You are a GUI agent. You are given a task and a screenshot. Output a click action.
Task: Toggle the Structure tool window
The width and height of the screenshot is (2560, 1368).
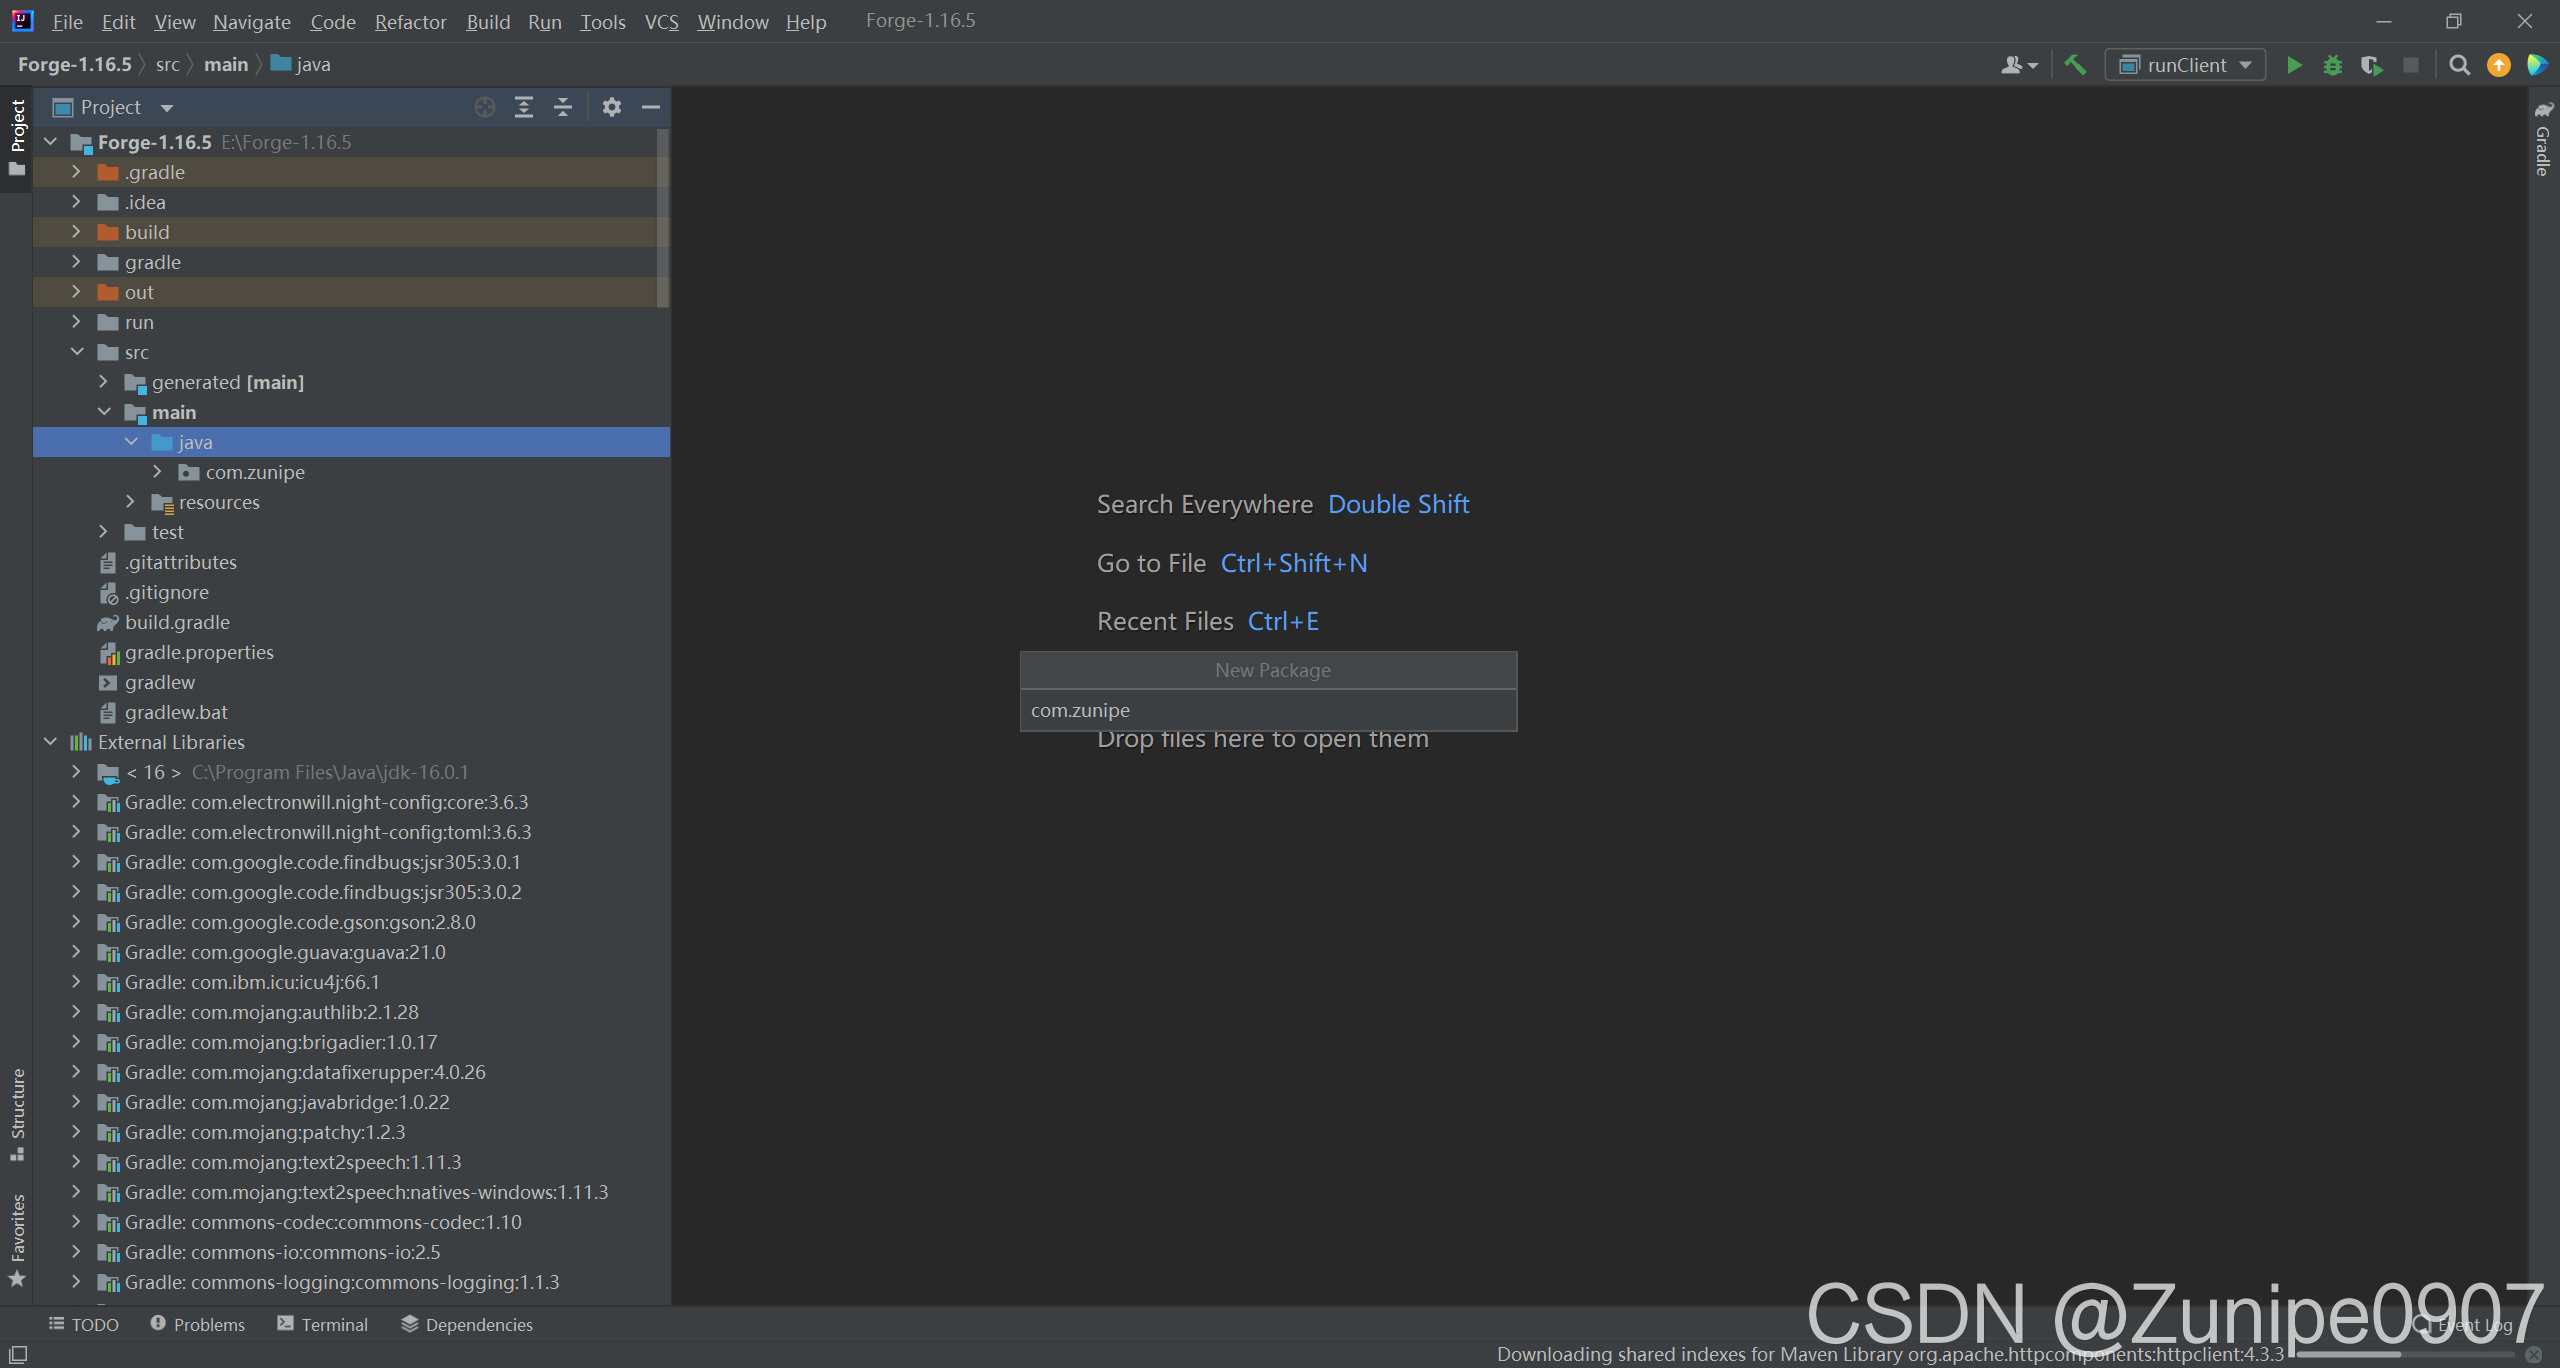17,1112
